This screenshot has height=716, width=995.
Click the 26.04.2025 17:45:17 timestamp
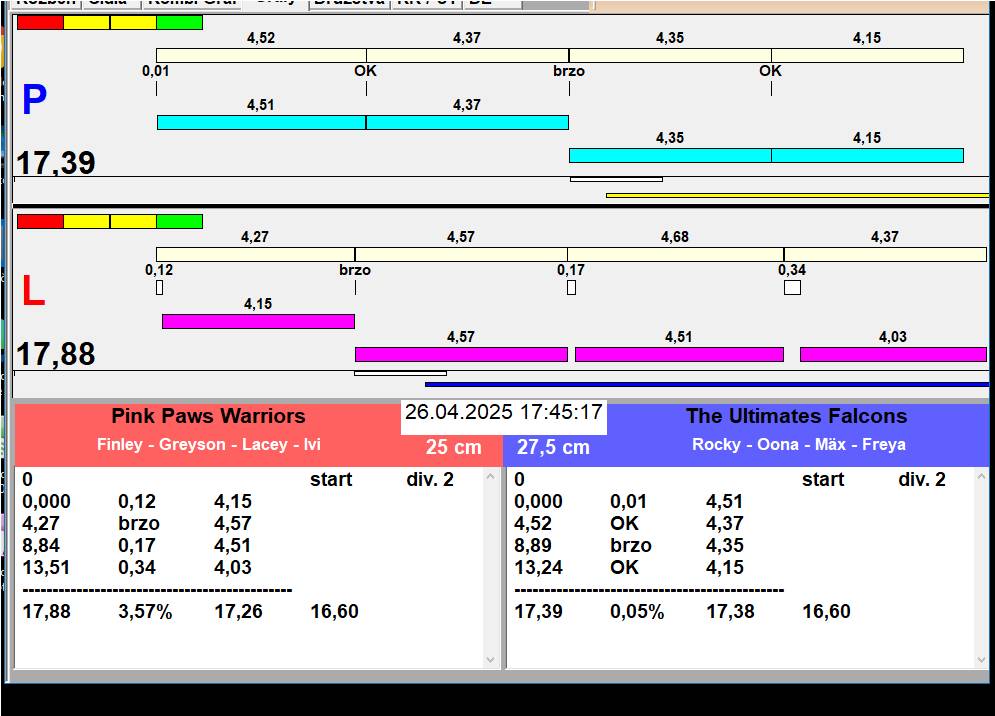[503, 412]
